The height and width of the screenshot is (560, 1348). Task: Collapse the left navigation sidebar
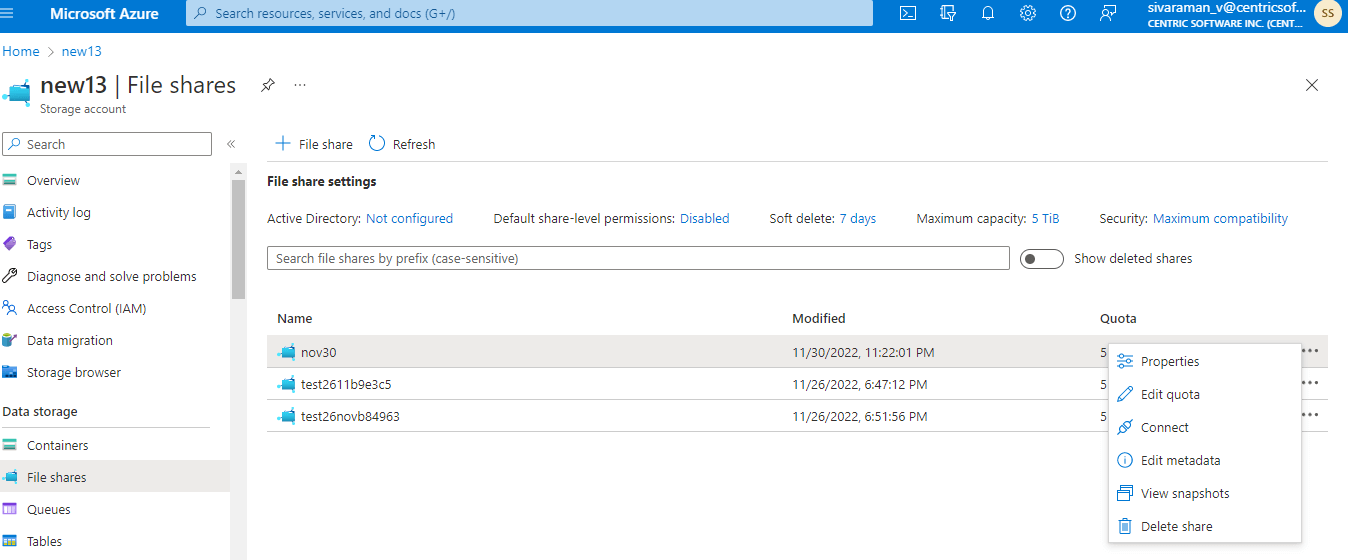point(231,144)
